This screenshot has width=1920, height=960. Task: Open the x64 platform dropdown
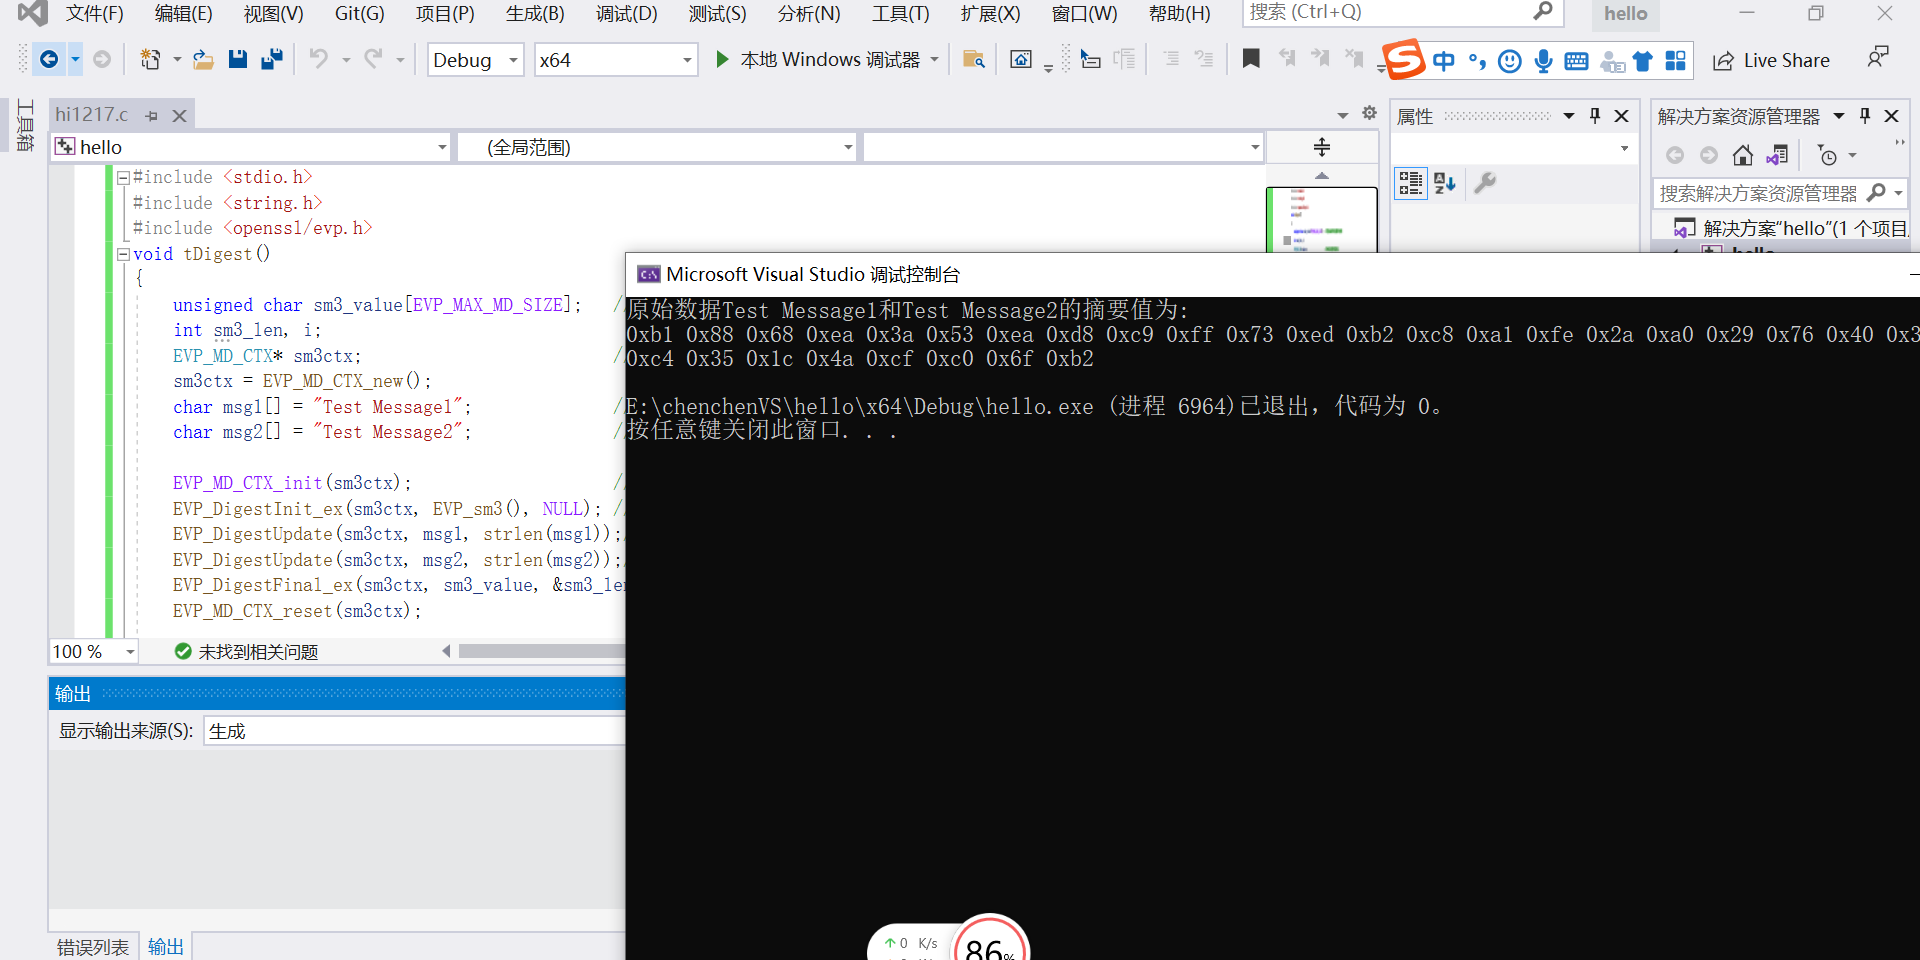click(615, 60)
